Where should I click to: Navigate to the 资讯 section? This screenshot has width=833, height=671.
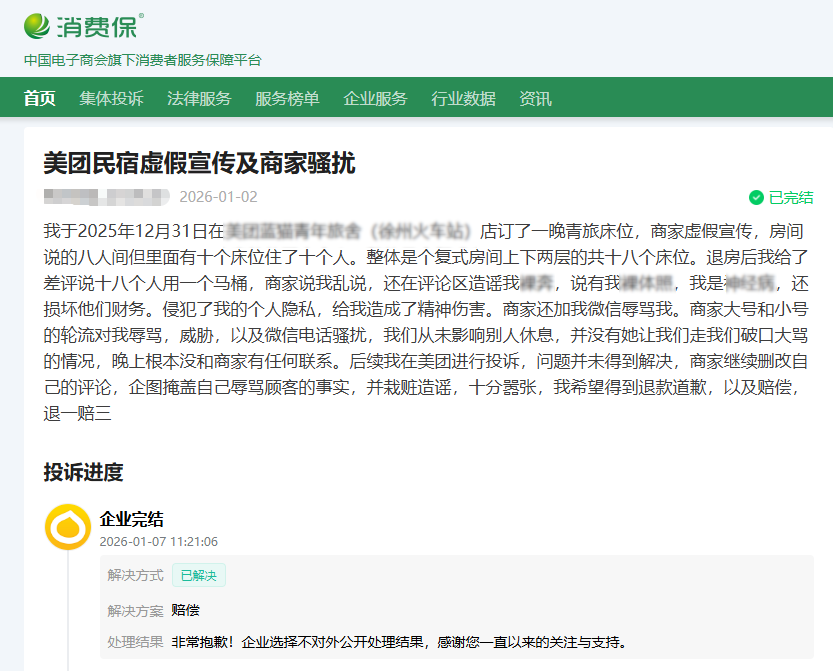click(535, 99)
